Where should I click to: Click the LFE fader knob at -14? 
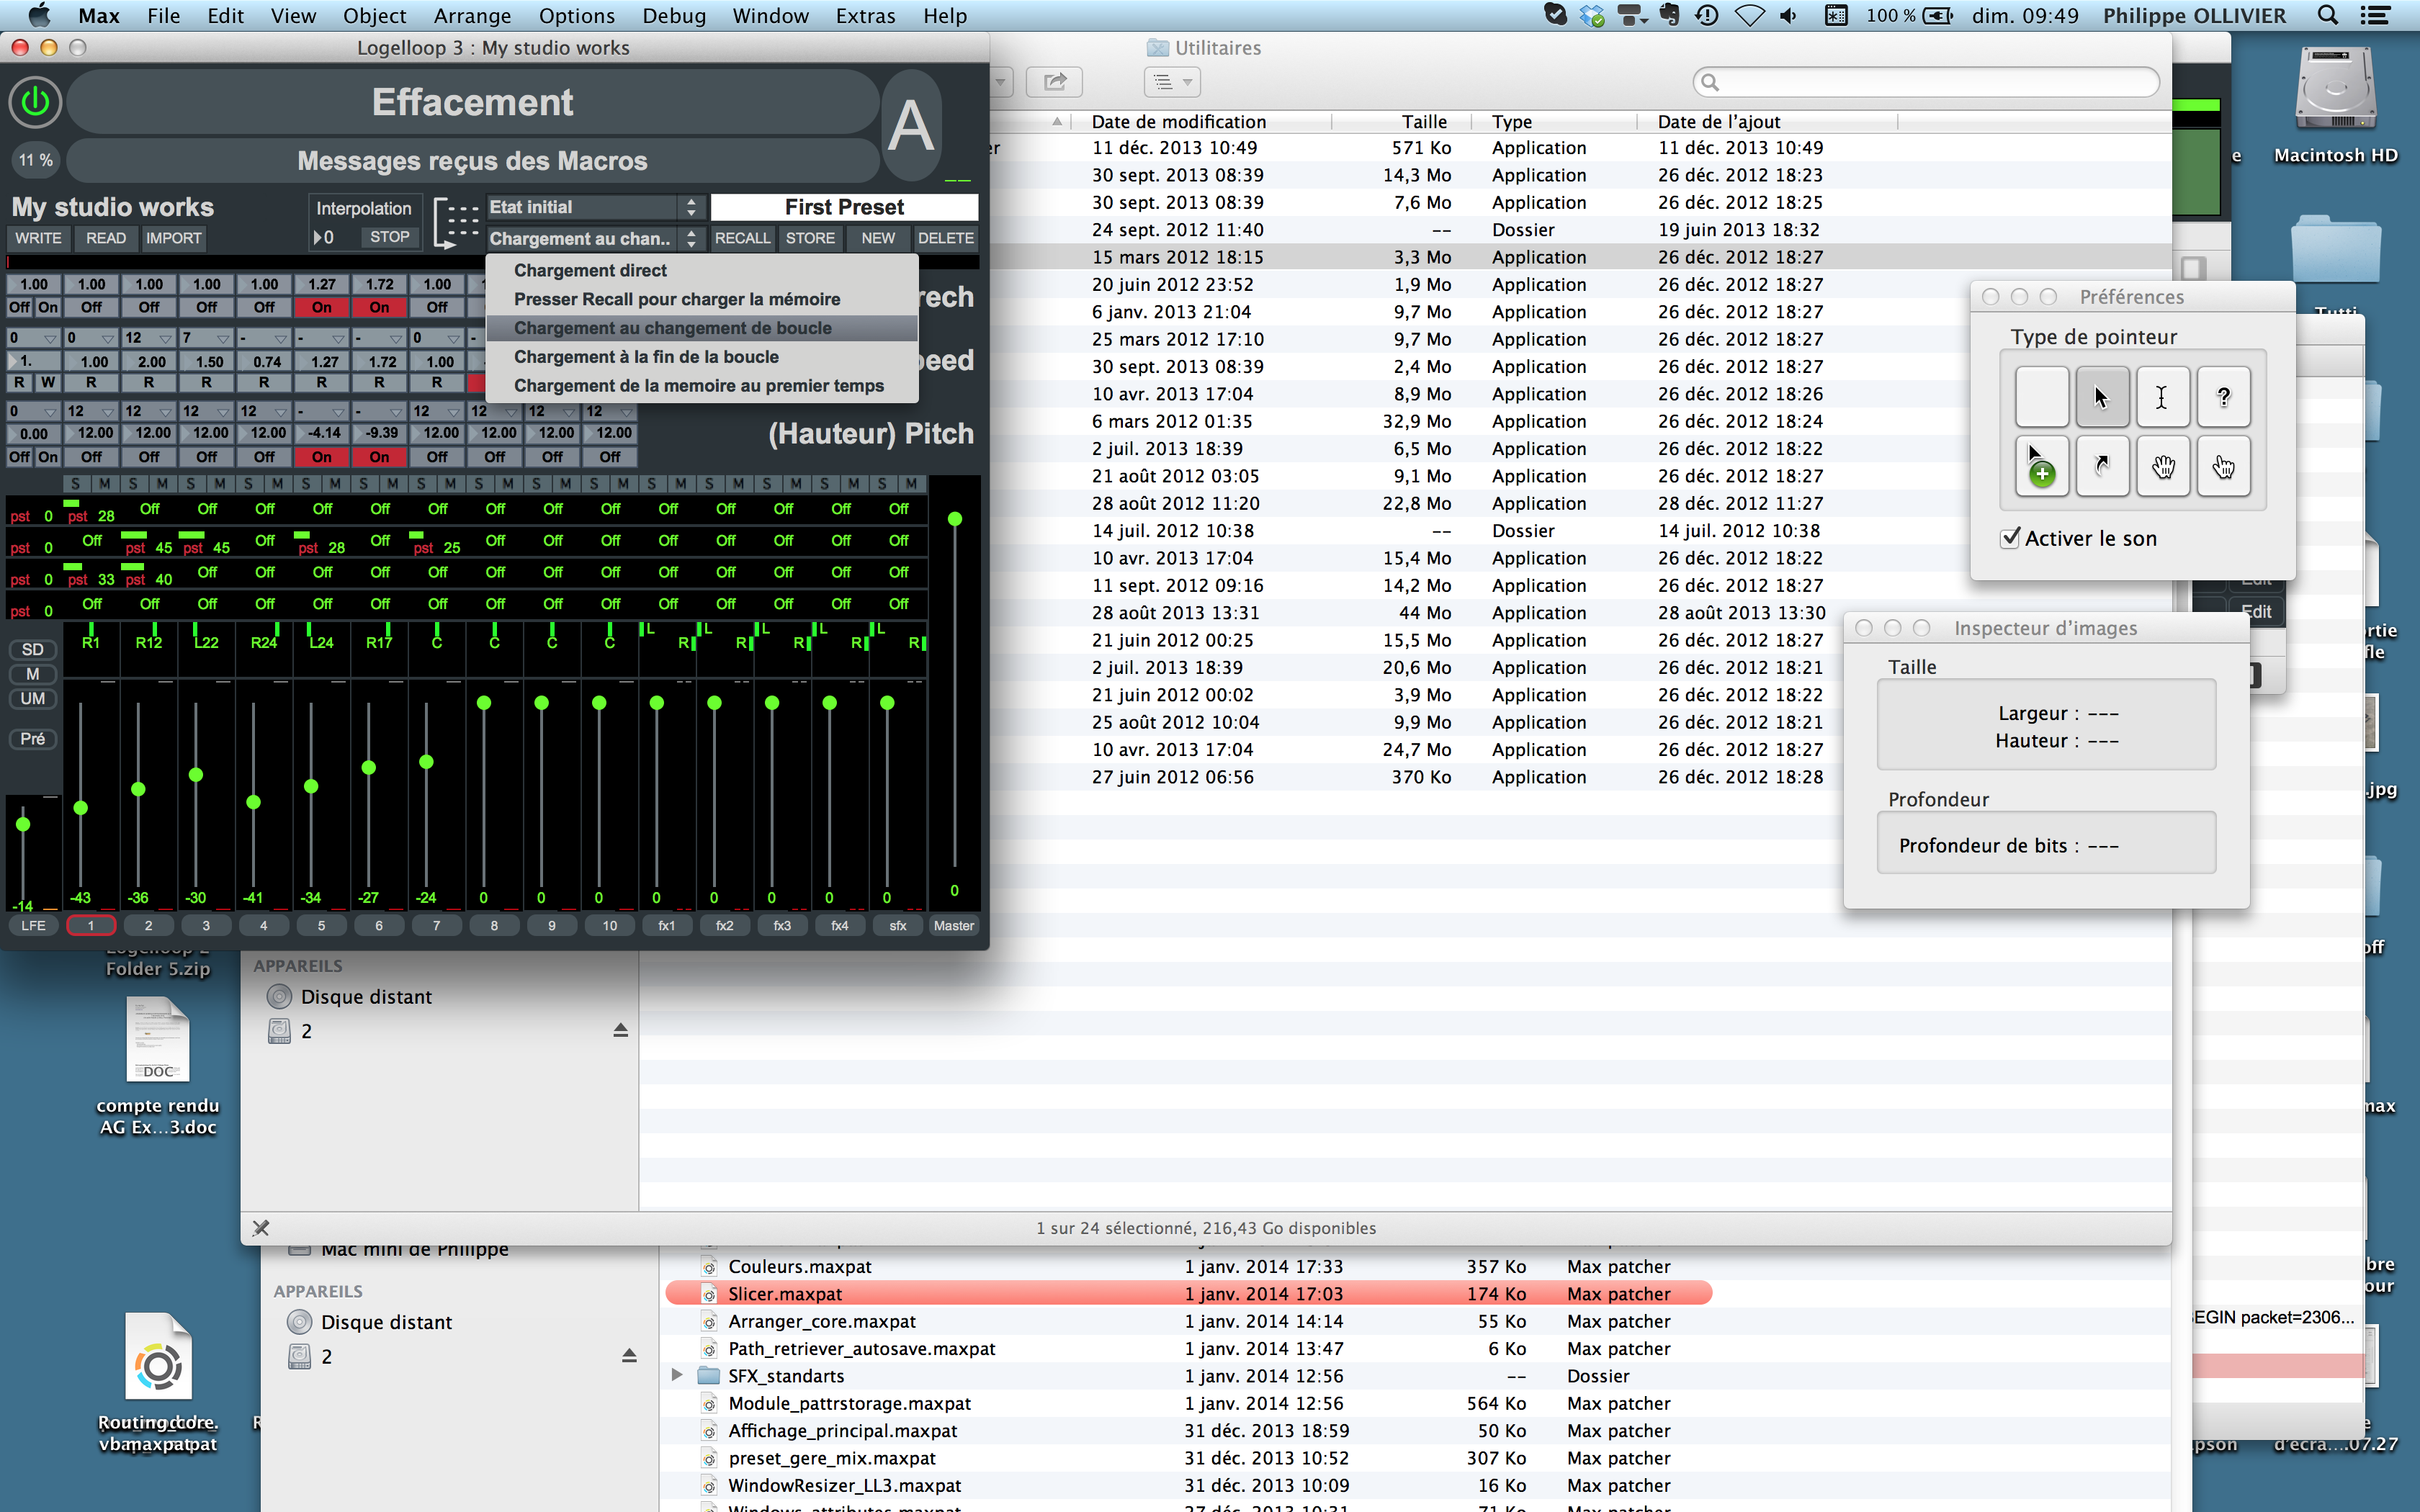coord(23,824)
